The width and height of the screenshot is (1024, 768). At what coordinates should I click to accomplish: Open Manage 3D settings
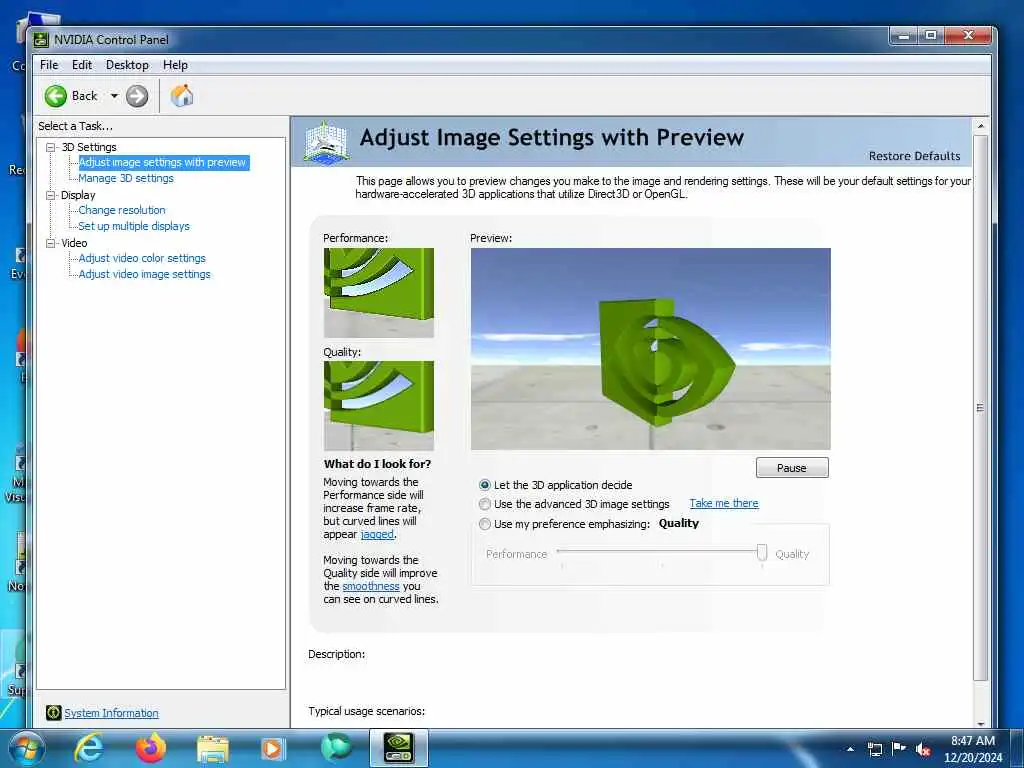(x=126, y=178)
